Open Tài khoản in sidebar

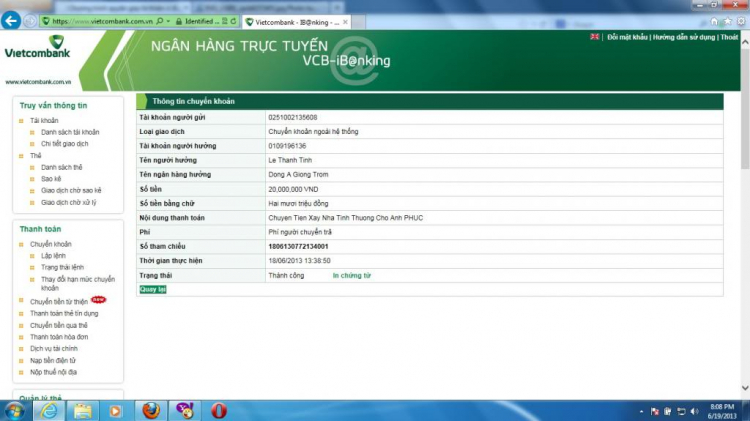tap(44, 121)
